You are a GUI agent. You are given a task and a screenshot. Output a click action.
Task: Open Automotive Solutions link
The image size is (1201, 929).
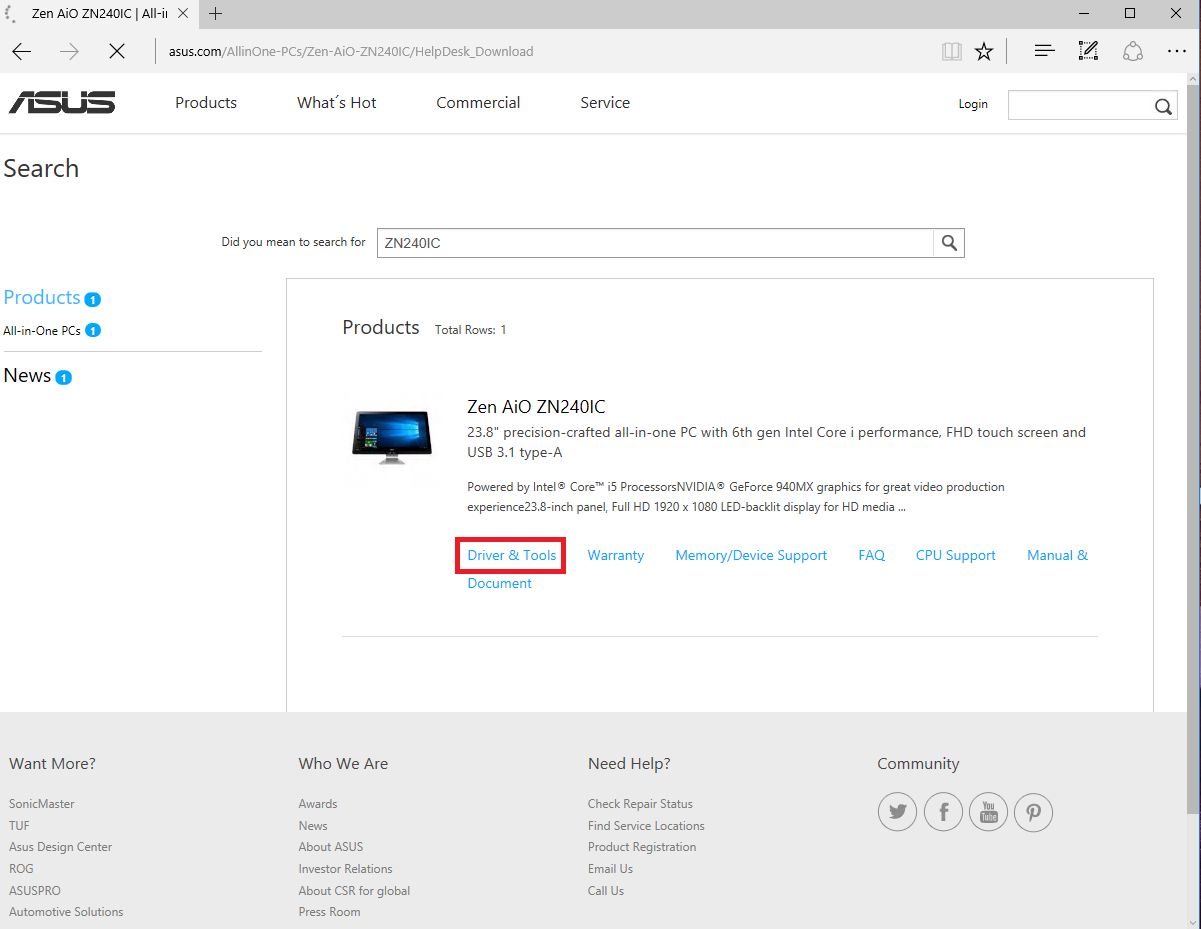(x=66, y=912)
